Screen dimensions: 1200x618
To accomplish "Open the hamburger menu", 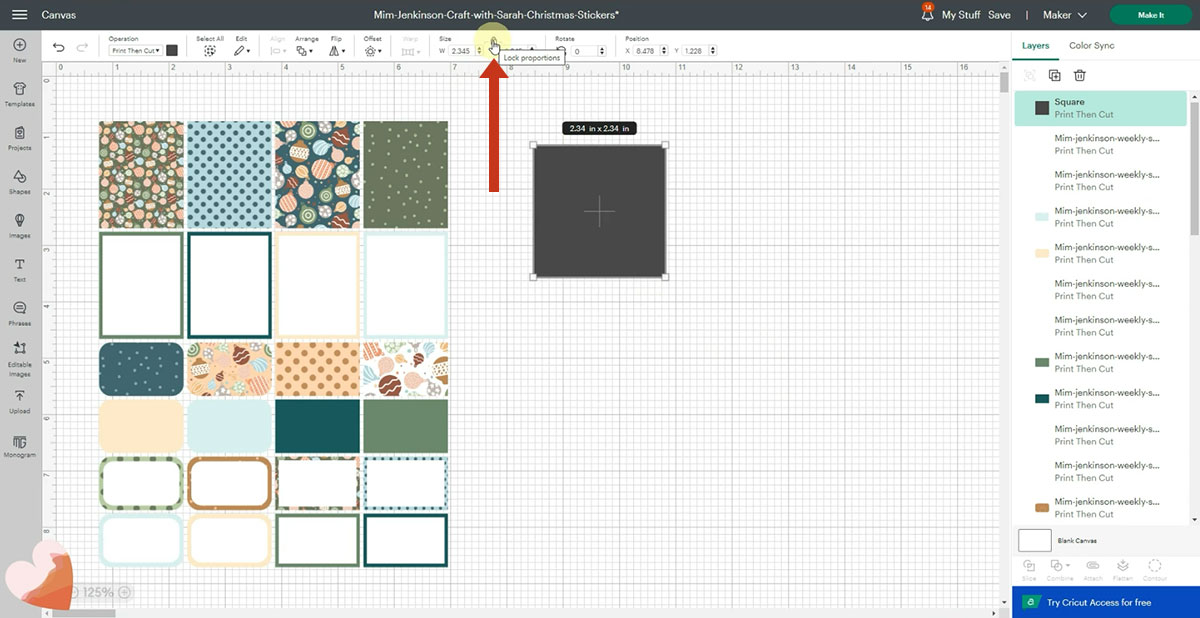I will coord(20,15).
